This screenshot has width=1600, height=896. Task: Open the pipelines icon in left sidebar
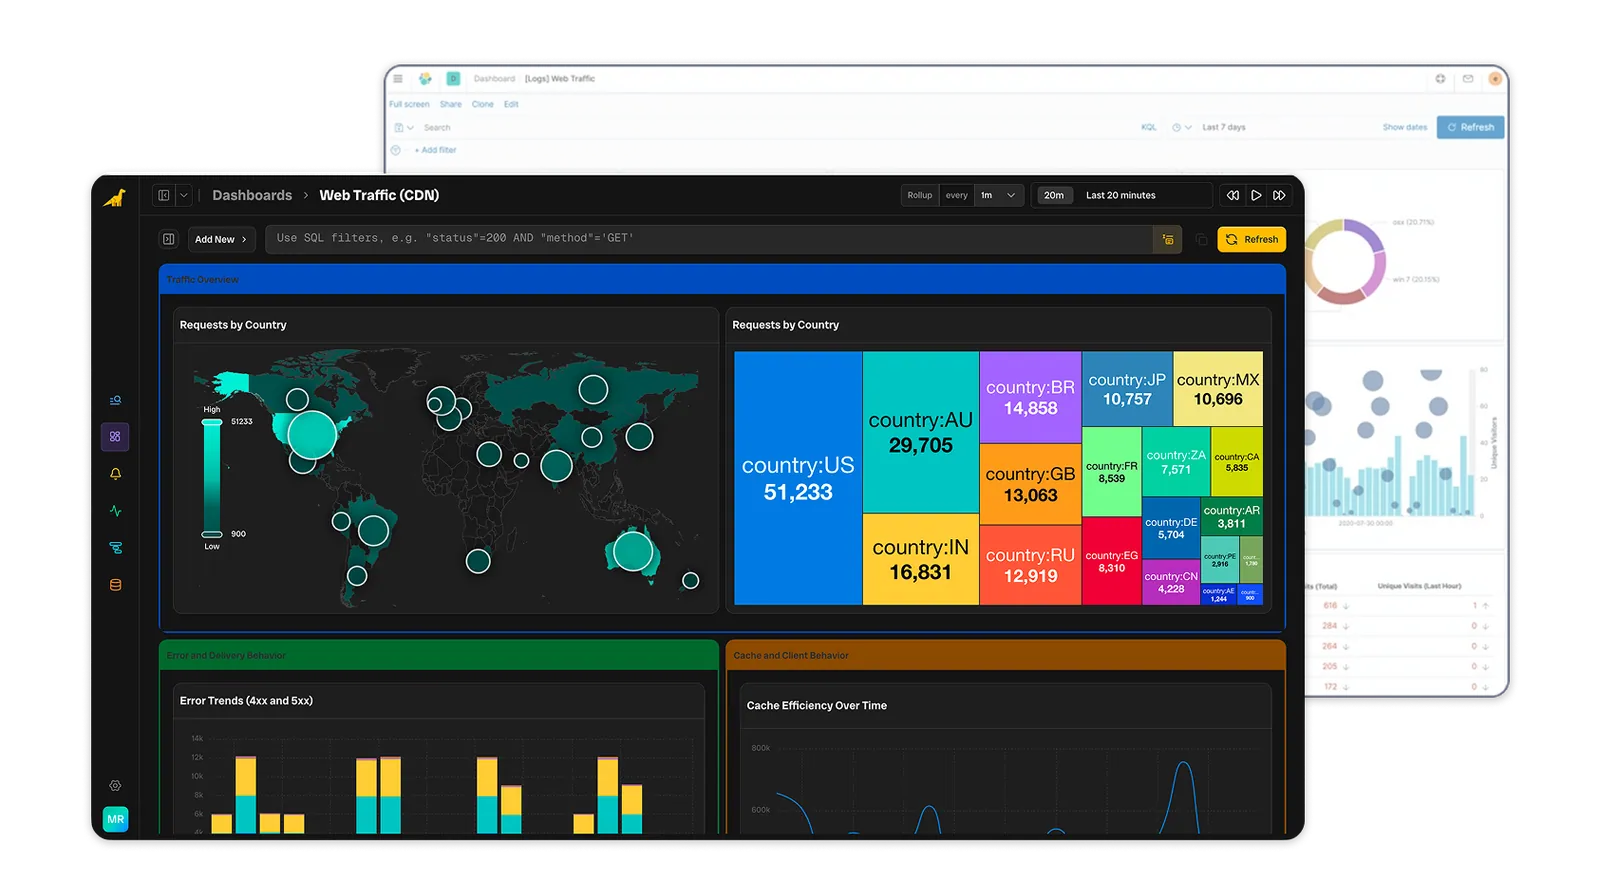click(115, 548)
